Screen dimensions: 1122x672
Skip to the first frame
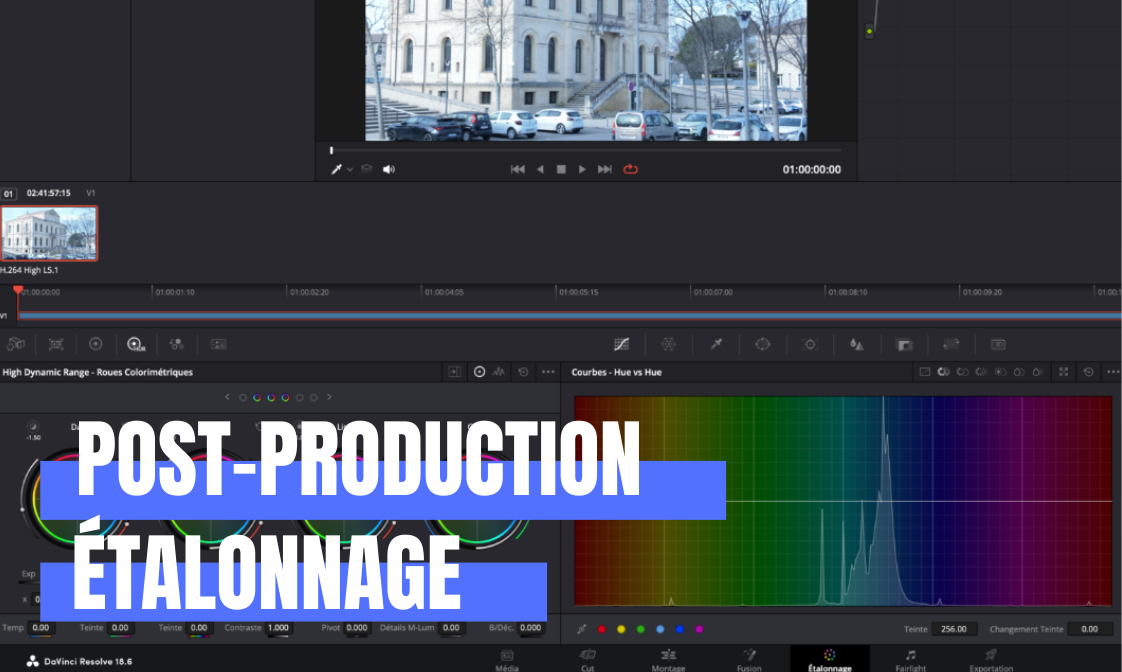[x=517, y=170]
